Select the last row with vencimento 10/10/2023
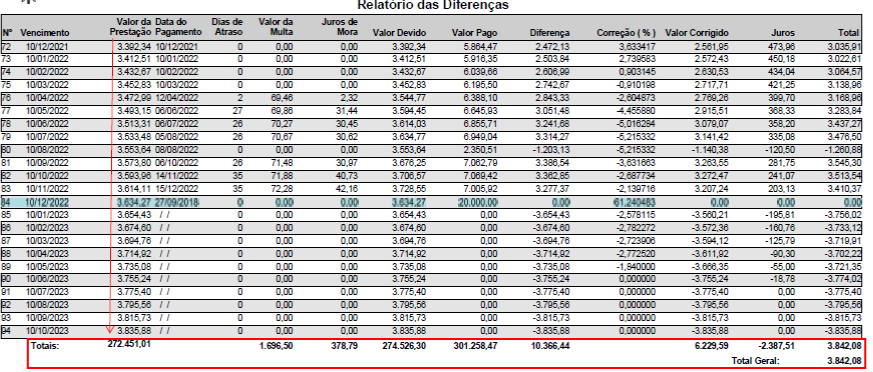 (431, 330)
